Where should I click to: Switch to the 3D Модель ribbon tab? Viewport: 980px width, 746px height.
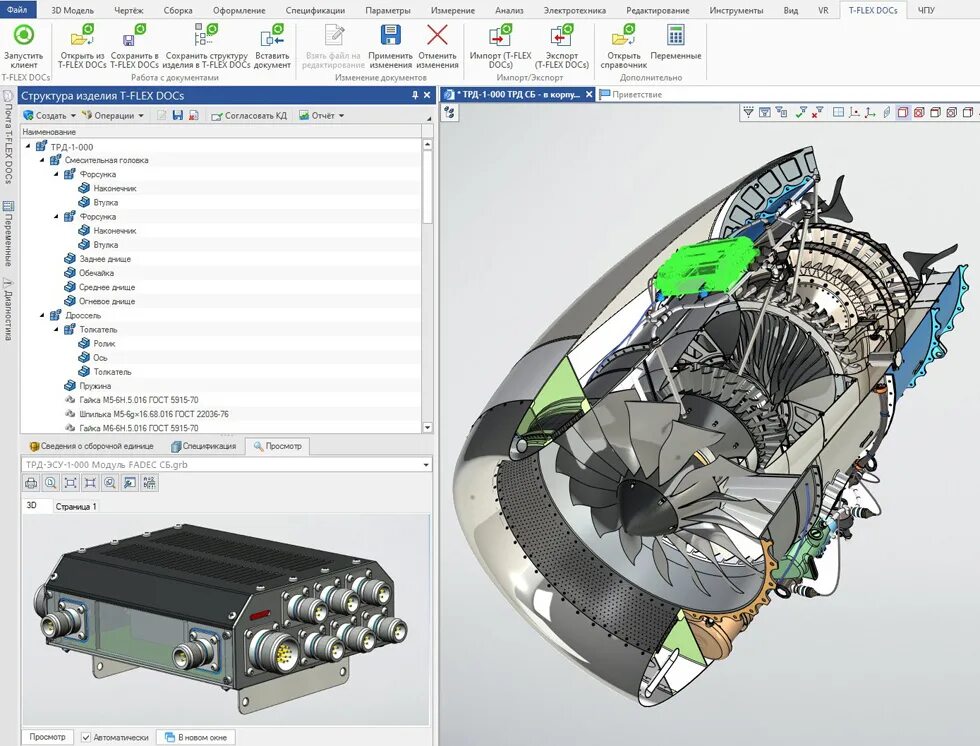pos(72,10)
